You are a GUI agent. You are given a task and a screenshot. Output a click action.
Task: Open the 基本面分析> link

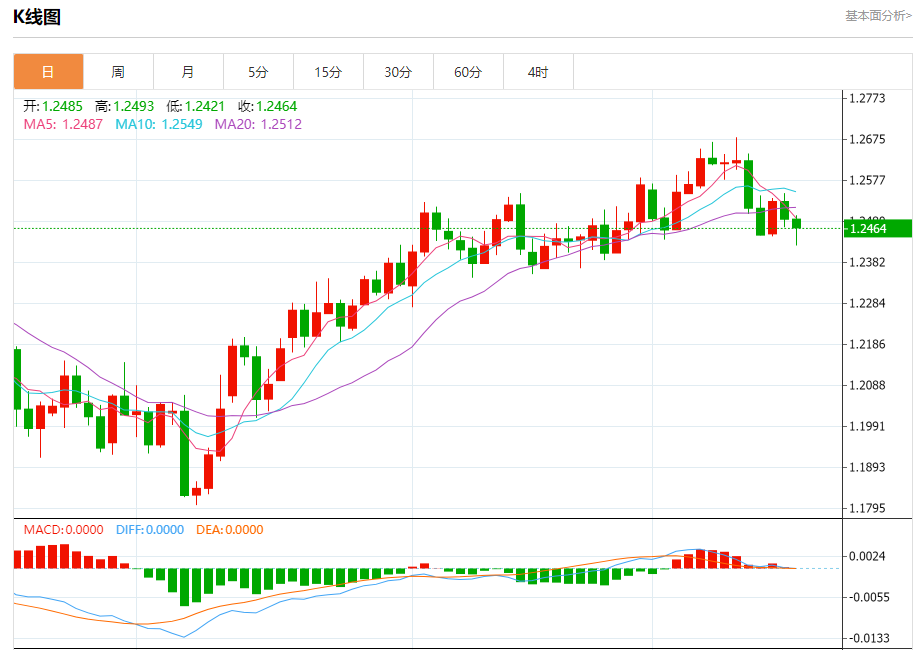[x=878, y=16]
